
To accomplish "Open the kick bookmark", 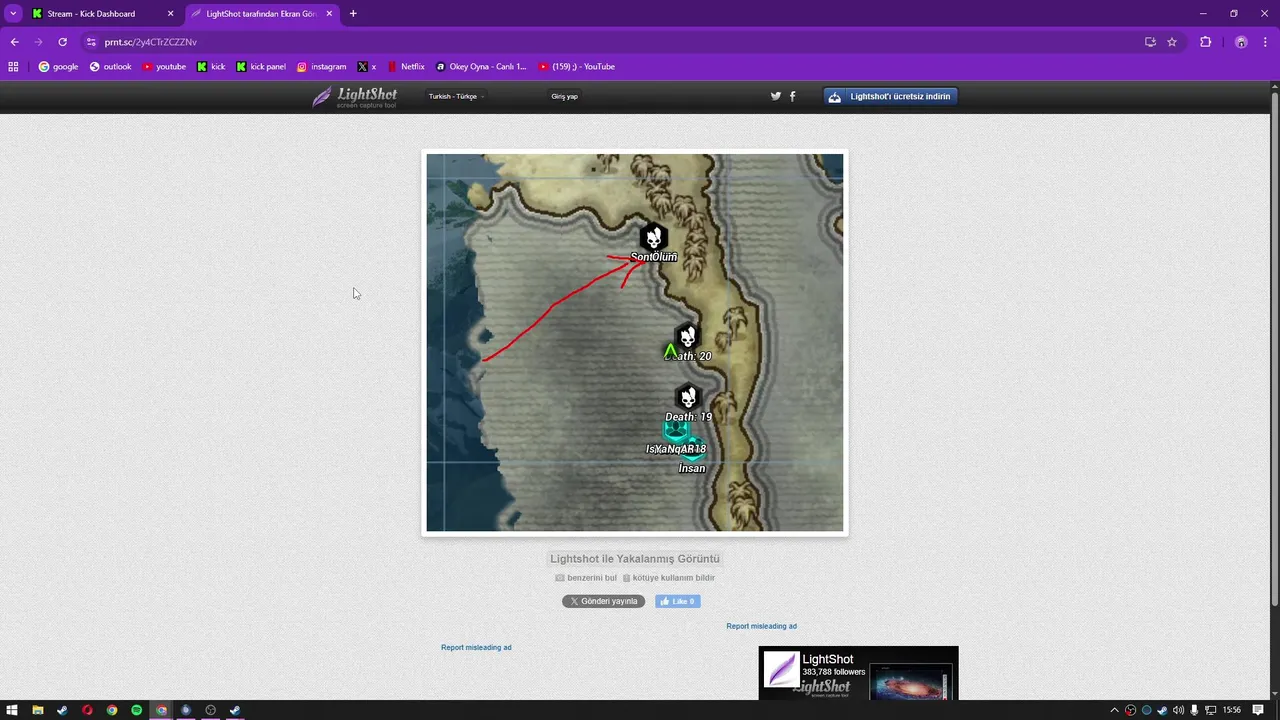I will point(211,67).
